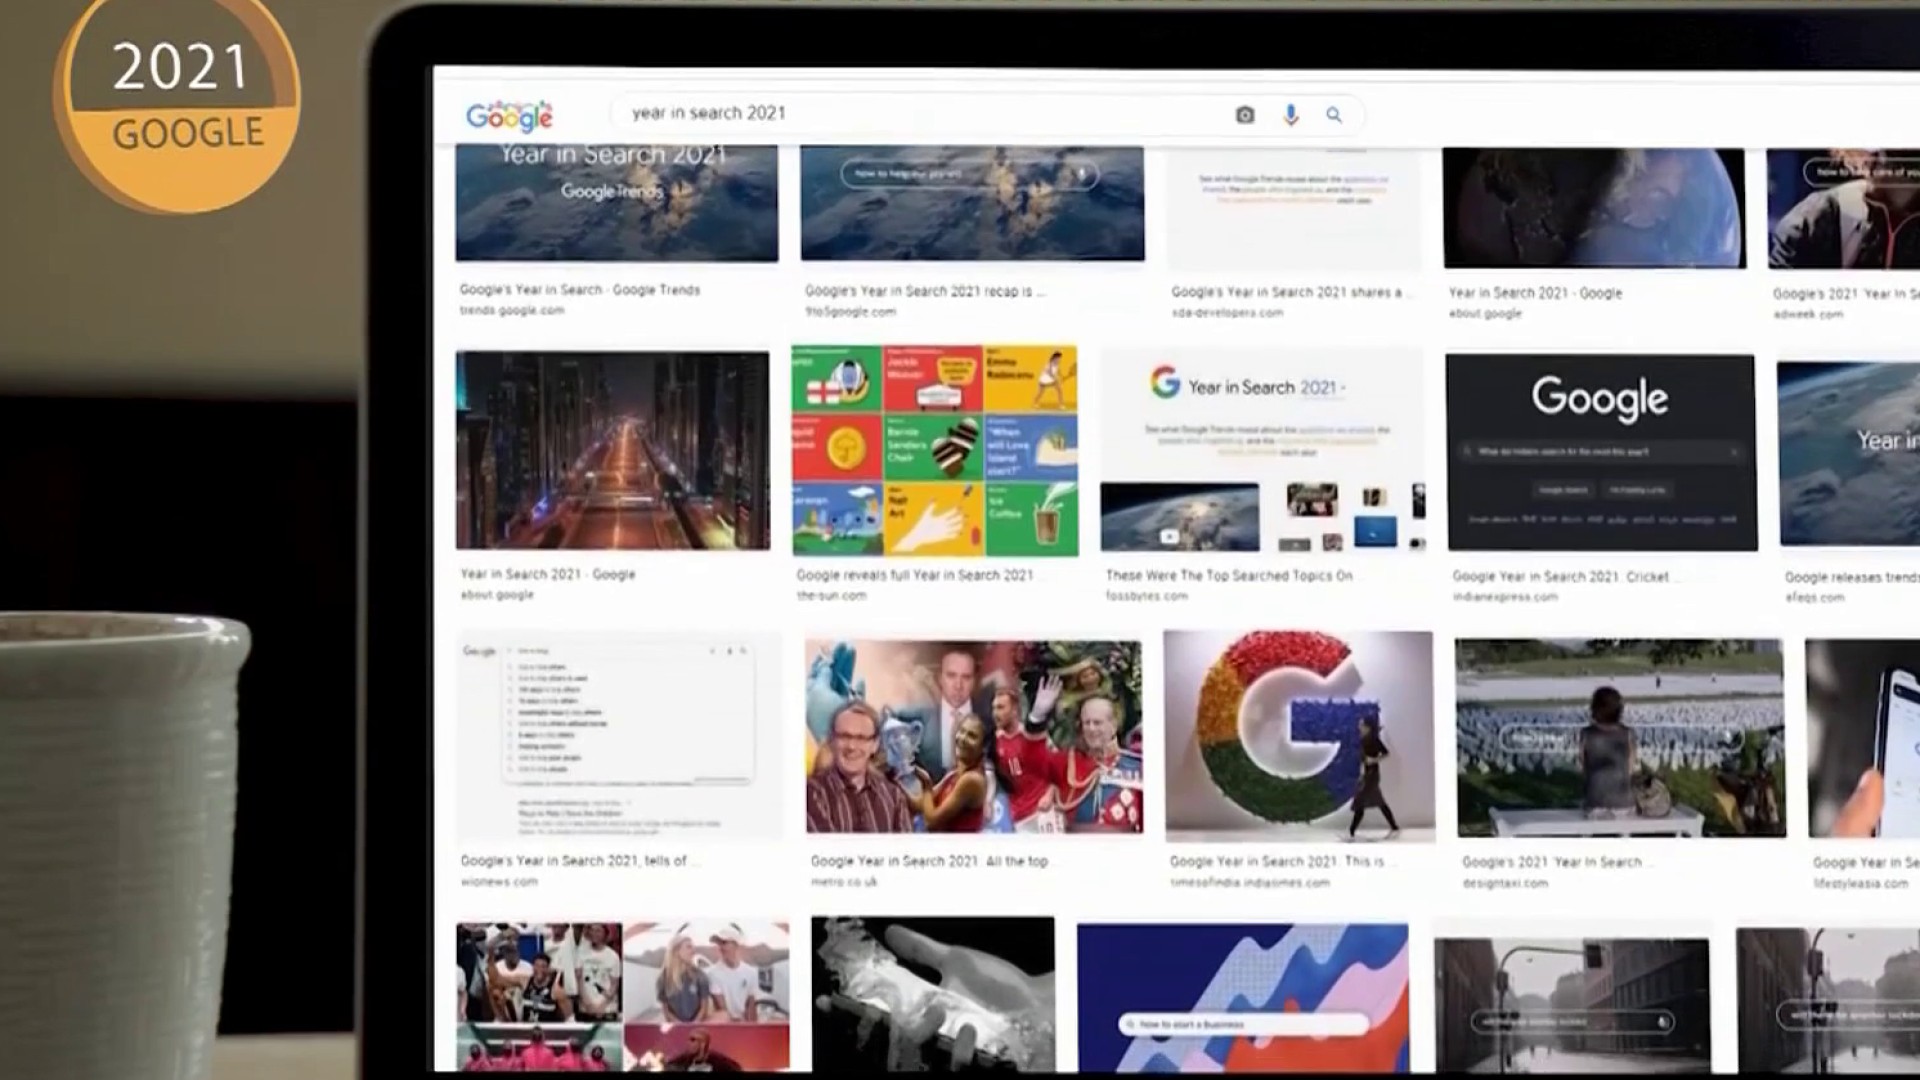The width and height of the screenshot is (1920, 1080).
Task: Click source text 'the-sun.com'
Action: click(x=831, y=596)
